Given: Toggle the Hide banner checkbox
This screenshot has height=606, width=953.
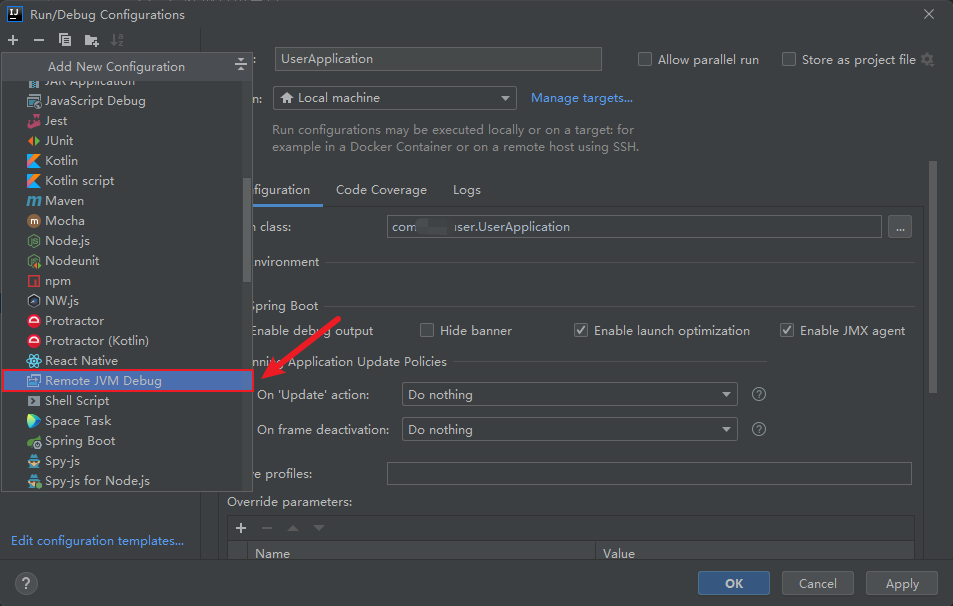Looking at the screenshot, I should click(x=427, y=330).
